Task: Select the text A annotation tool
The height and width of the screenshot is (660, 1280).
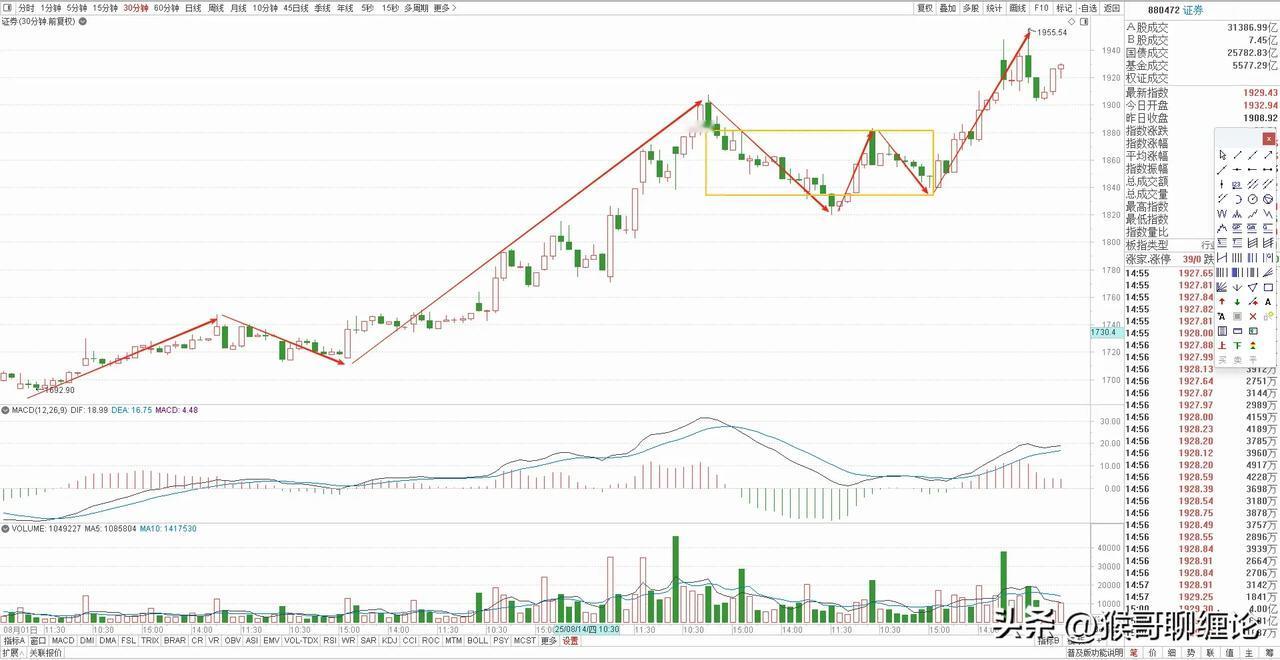Action: (1268, 302)
